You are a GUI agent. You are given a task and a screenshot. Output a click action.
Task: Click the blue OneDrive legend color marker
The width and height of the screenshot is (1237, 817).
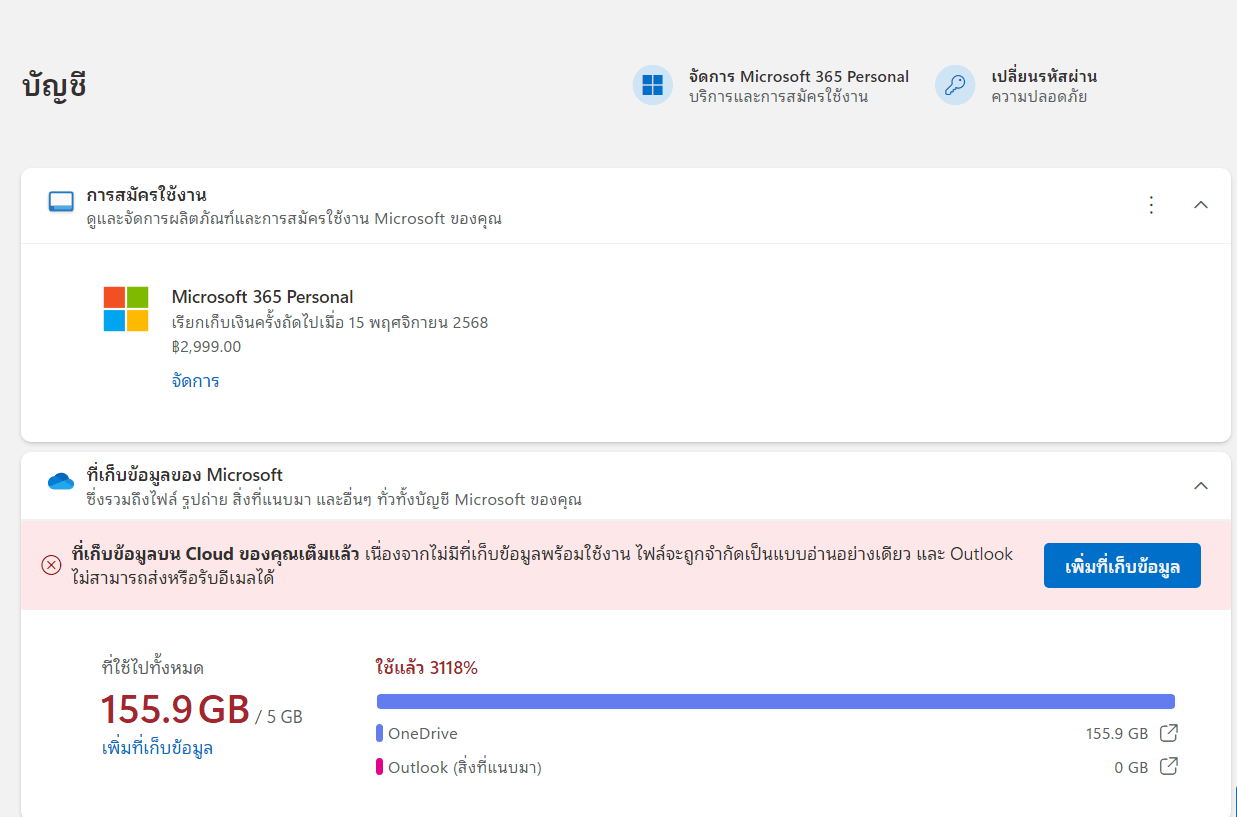pyautogui.click(x=380, y=734)
